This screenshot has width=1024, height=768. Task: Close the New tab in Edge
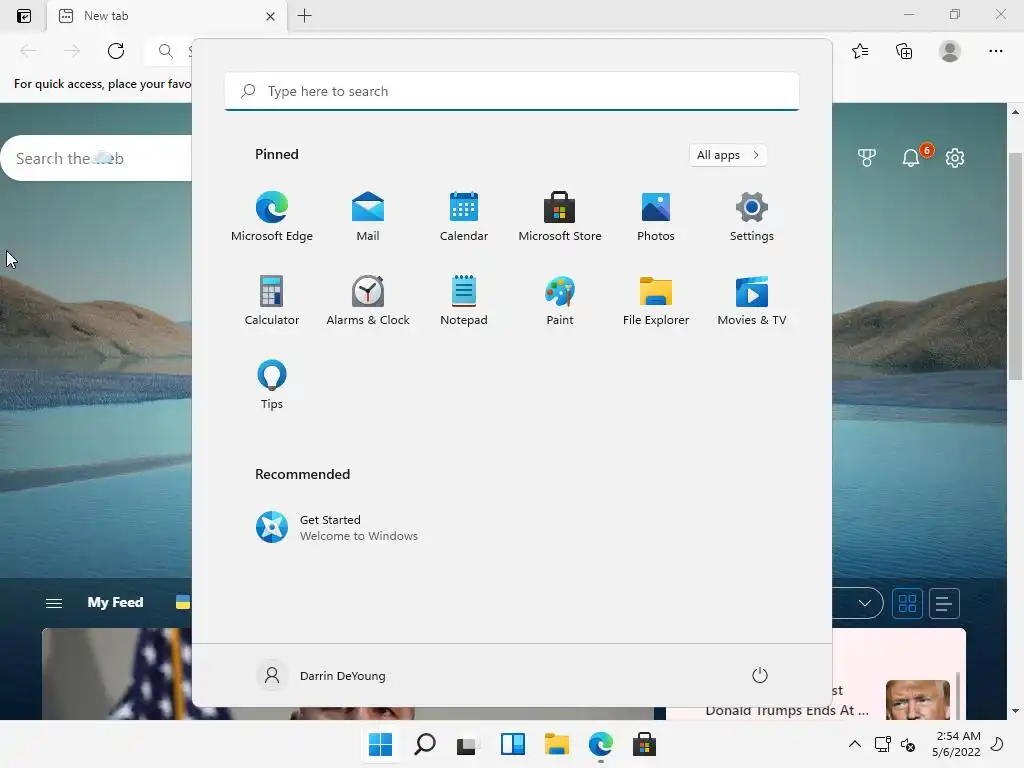[270, 16]
